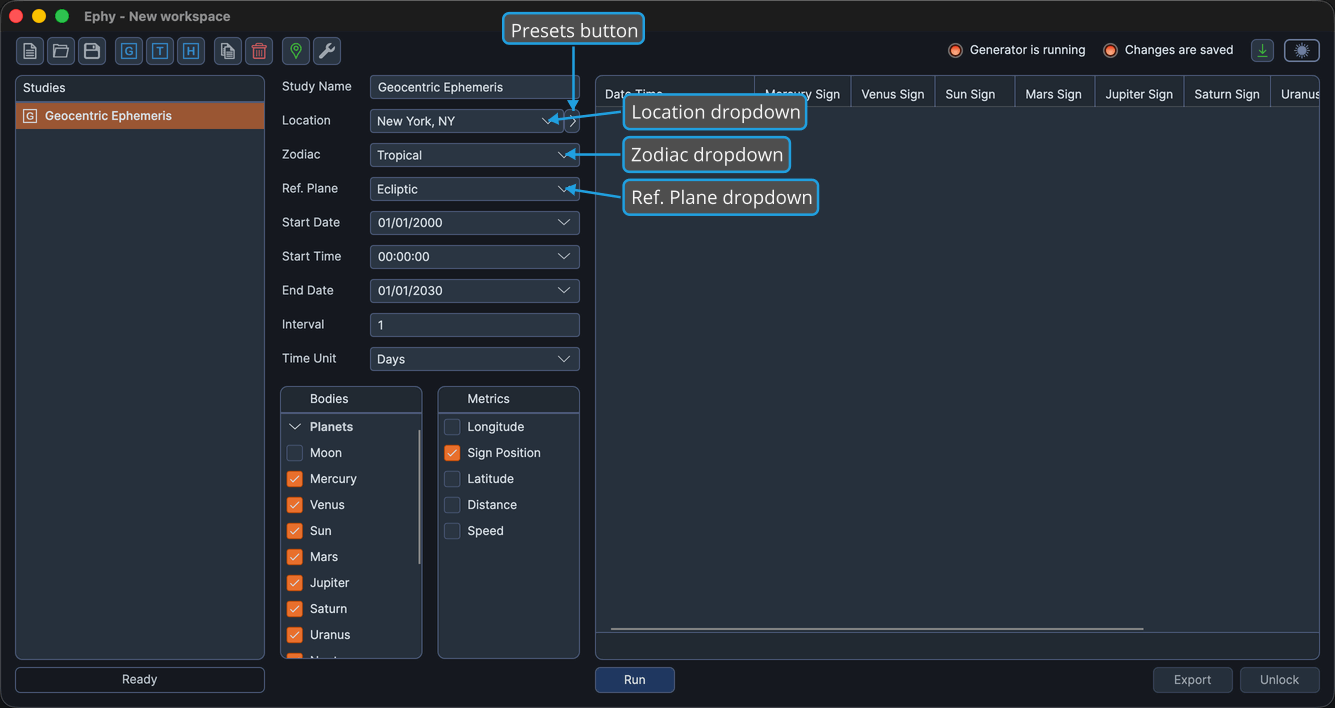This screenshot has height=708, width=1335.
Task: Click the Metrics panel header
Action: [x=508, y=399]
